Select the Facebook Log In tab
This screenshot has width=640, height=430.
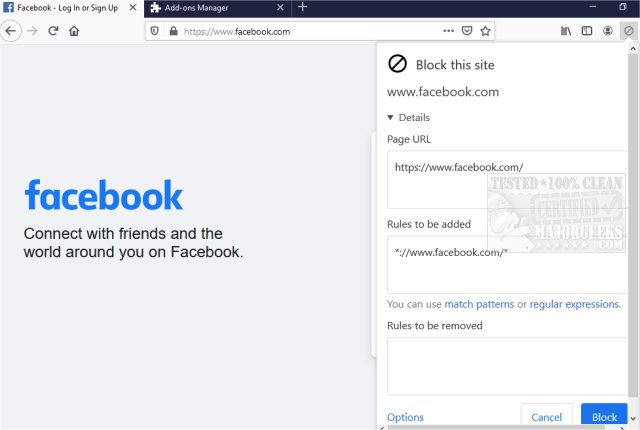(70, 7)
